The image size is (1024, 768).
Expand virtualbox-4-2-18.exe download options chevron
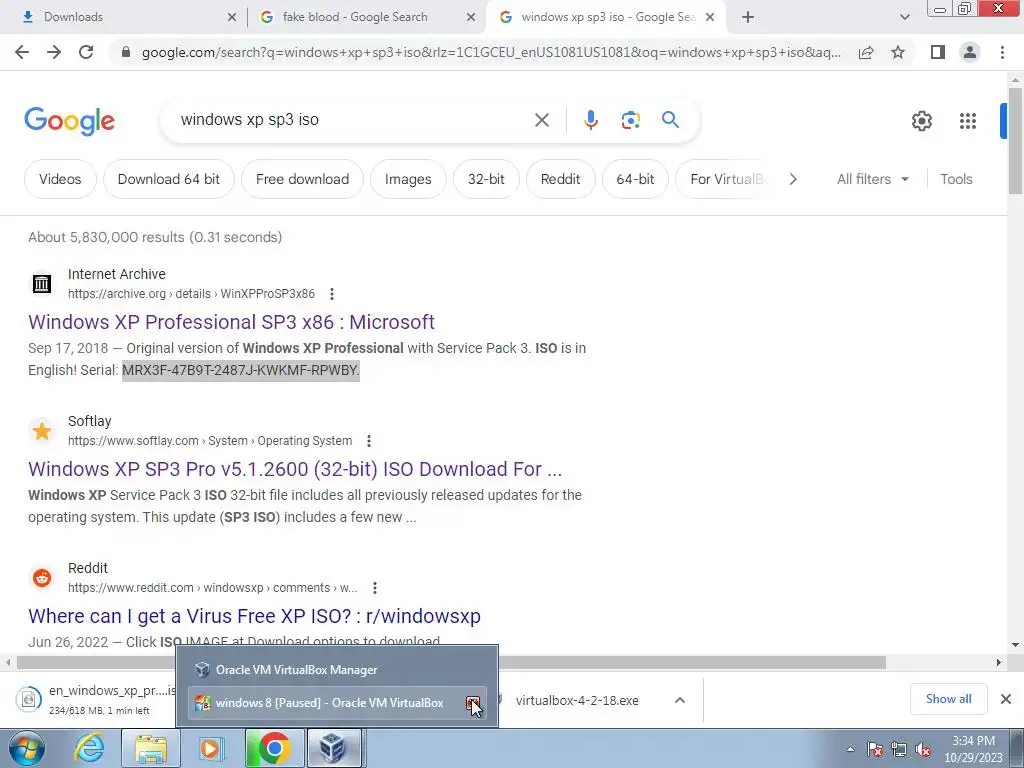[x=680, y=700]
